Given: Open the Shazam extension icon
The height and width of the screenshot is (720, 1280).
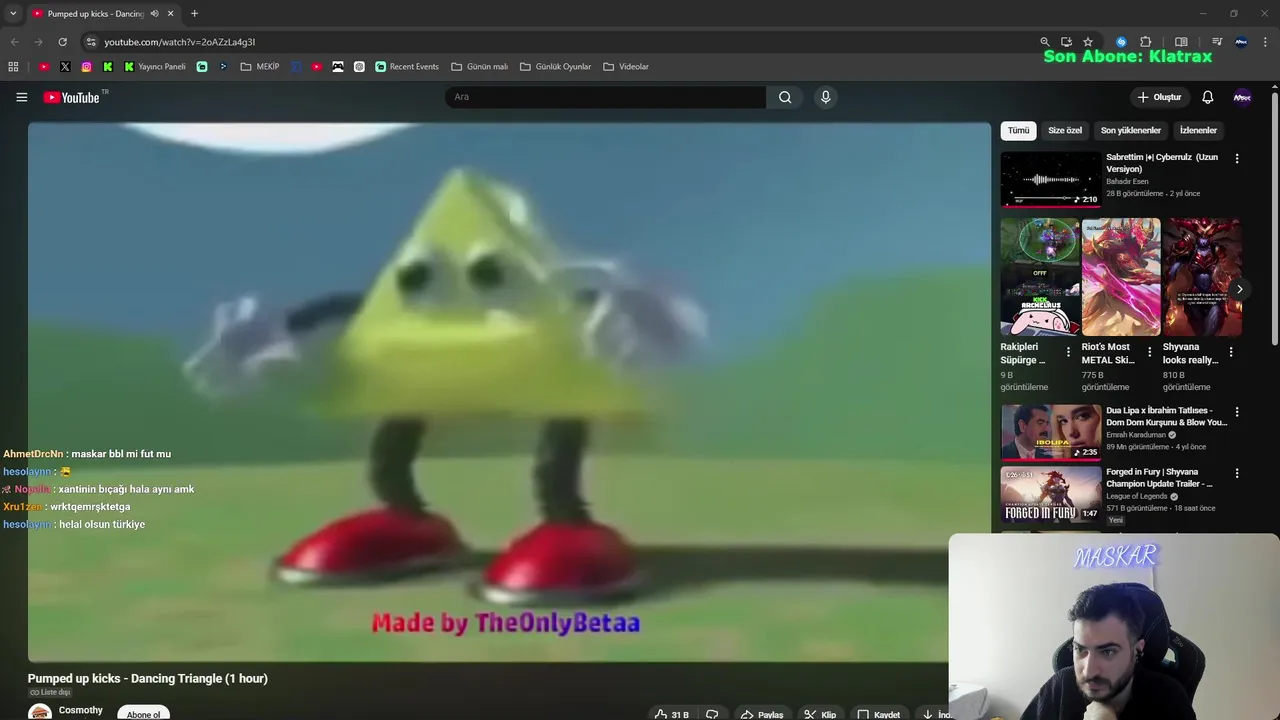Looking at the screenshot, I should point(1121,42).
